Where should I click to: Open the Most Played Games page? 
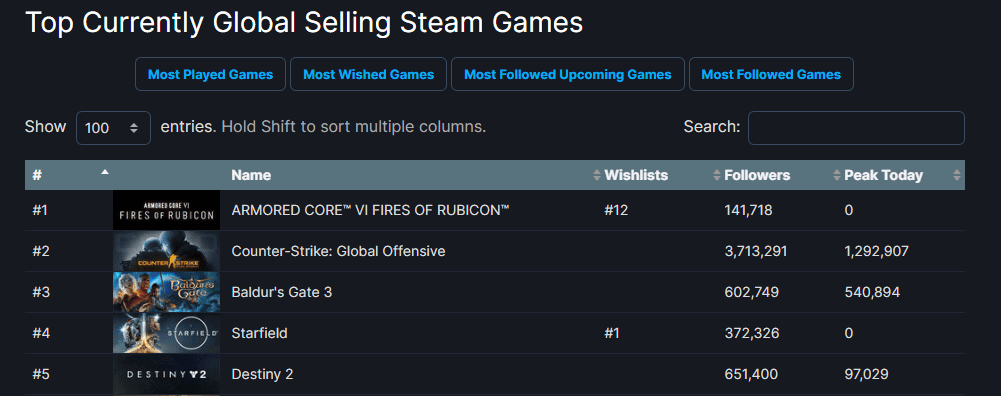[210, 74]
